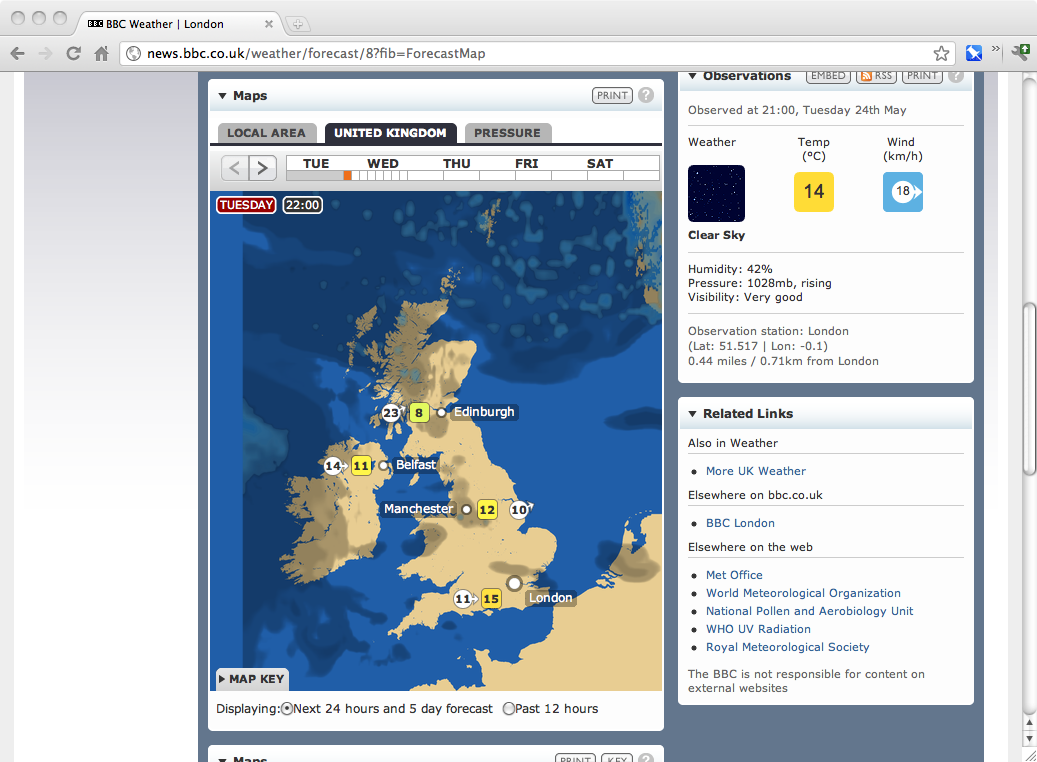Bookmark this page with star icon
Image resolution: width=1037 pixels, height=762 pixels.
(941, 54)
